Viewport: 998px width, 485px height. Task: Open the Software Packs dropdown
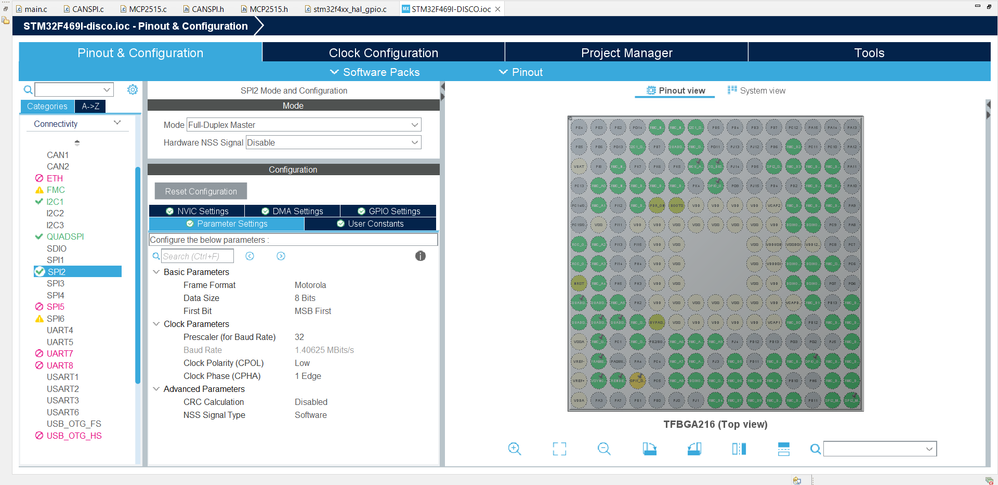[x=374, y=72]
